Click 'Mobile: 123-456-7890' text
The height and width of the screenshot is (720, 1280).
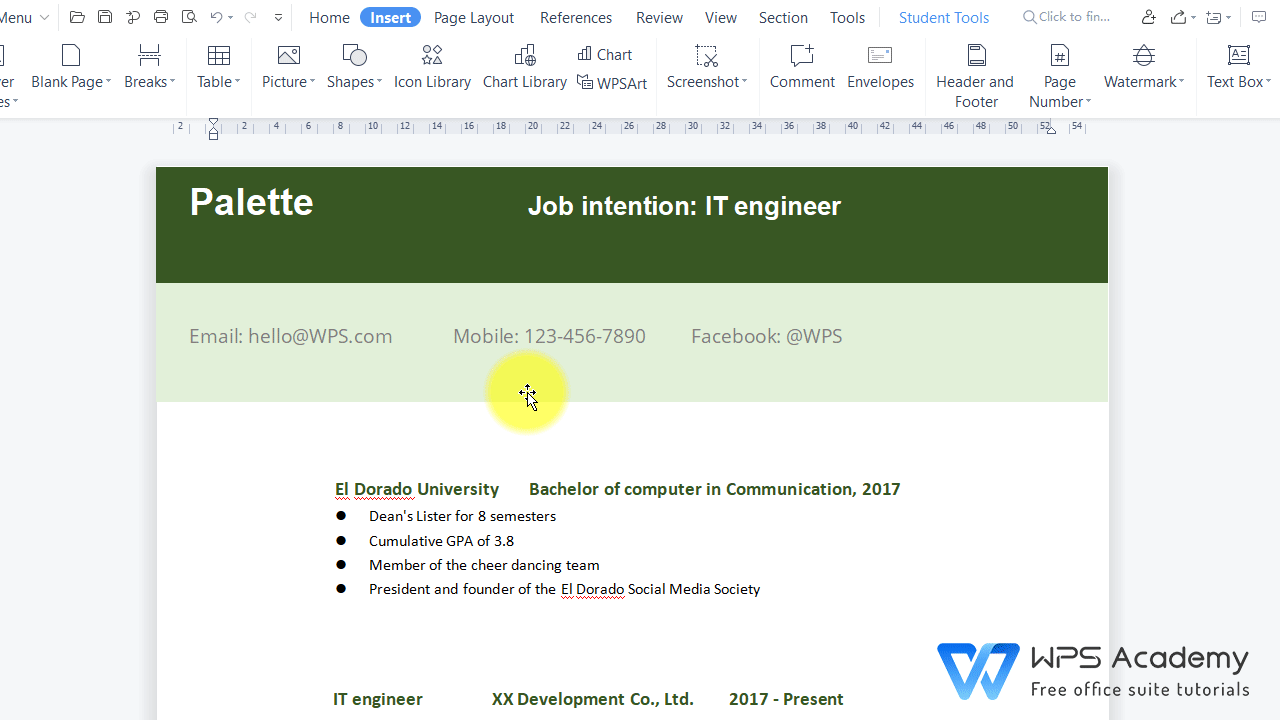coord(549,336)
